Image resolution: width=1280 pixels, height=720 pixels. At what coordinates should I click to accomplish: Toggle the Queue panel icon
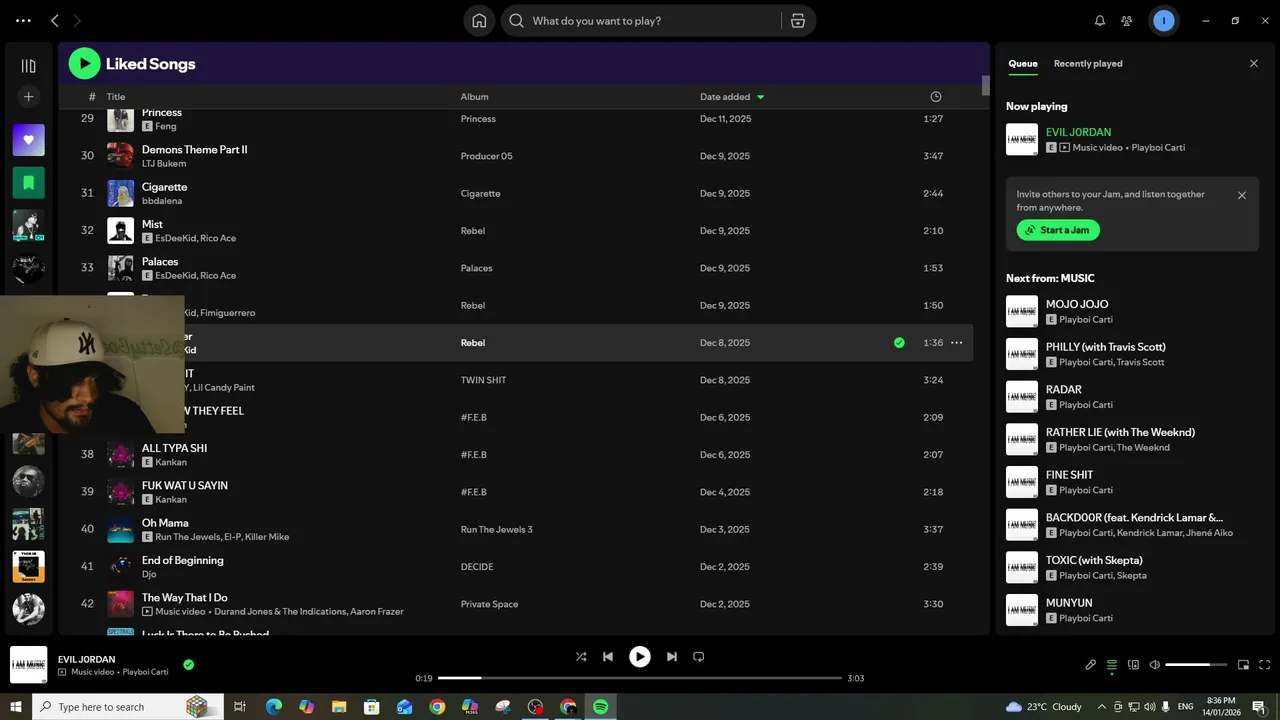(x=1112, y=665)
